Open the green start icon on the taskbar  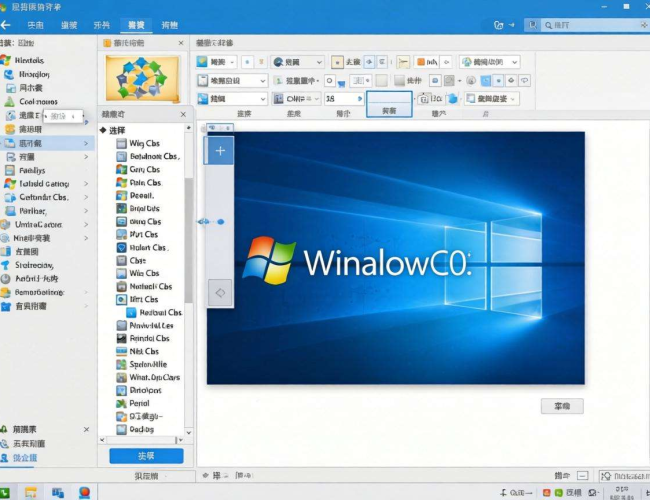(5, 493)
